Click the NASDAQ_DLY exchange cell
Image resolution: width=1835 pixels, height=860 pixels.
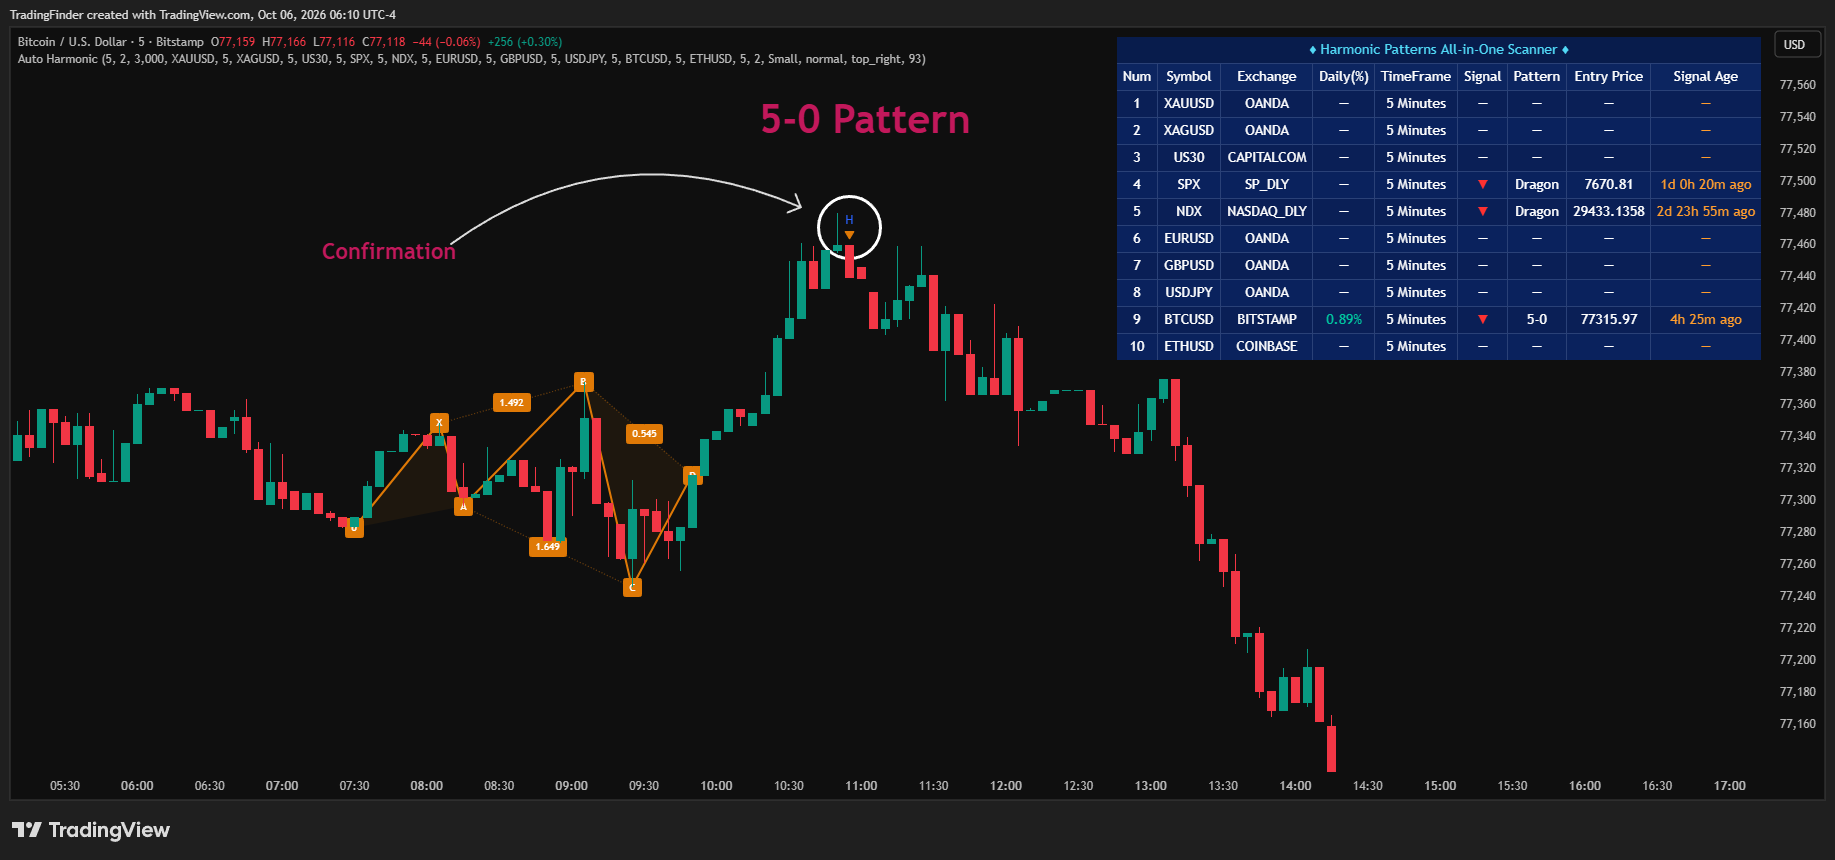click(1267, 211)
